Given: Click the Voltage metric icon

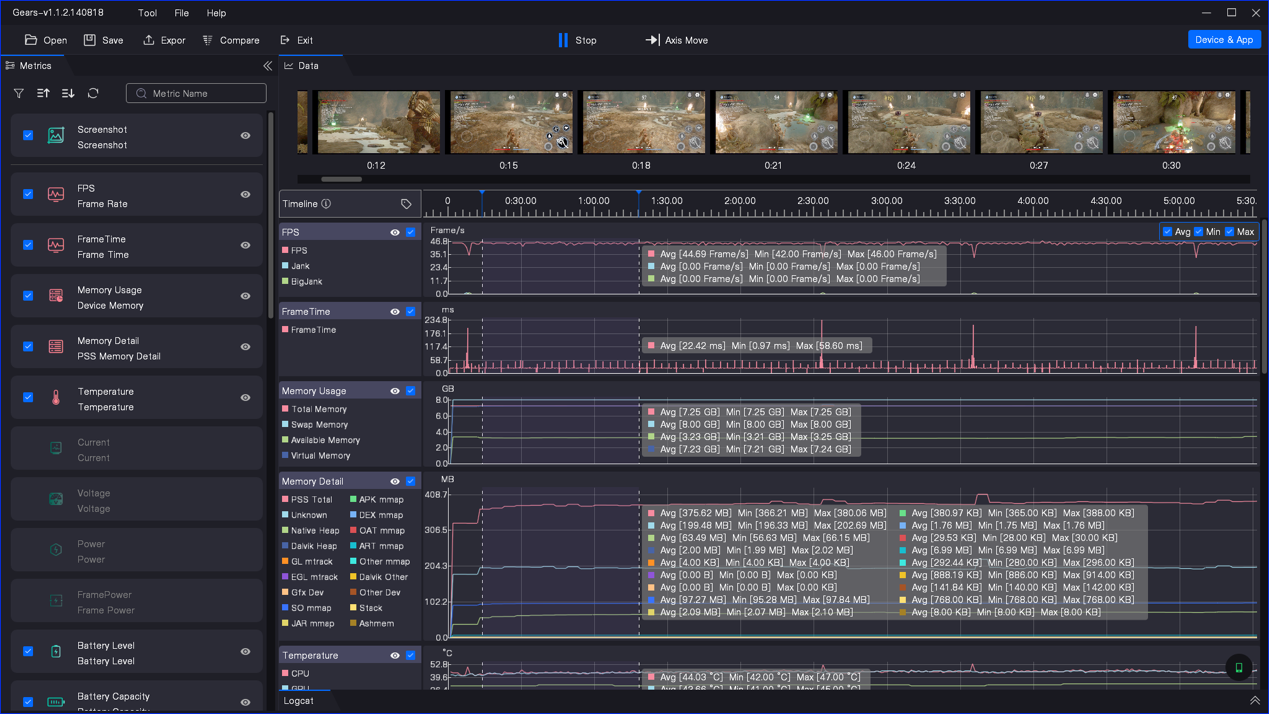Looking at the screenshot, I should (56, 500).
